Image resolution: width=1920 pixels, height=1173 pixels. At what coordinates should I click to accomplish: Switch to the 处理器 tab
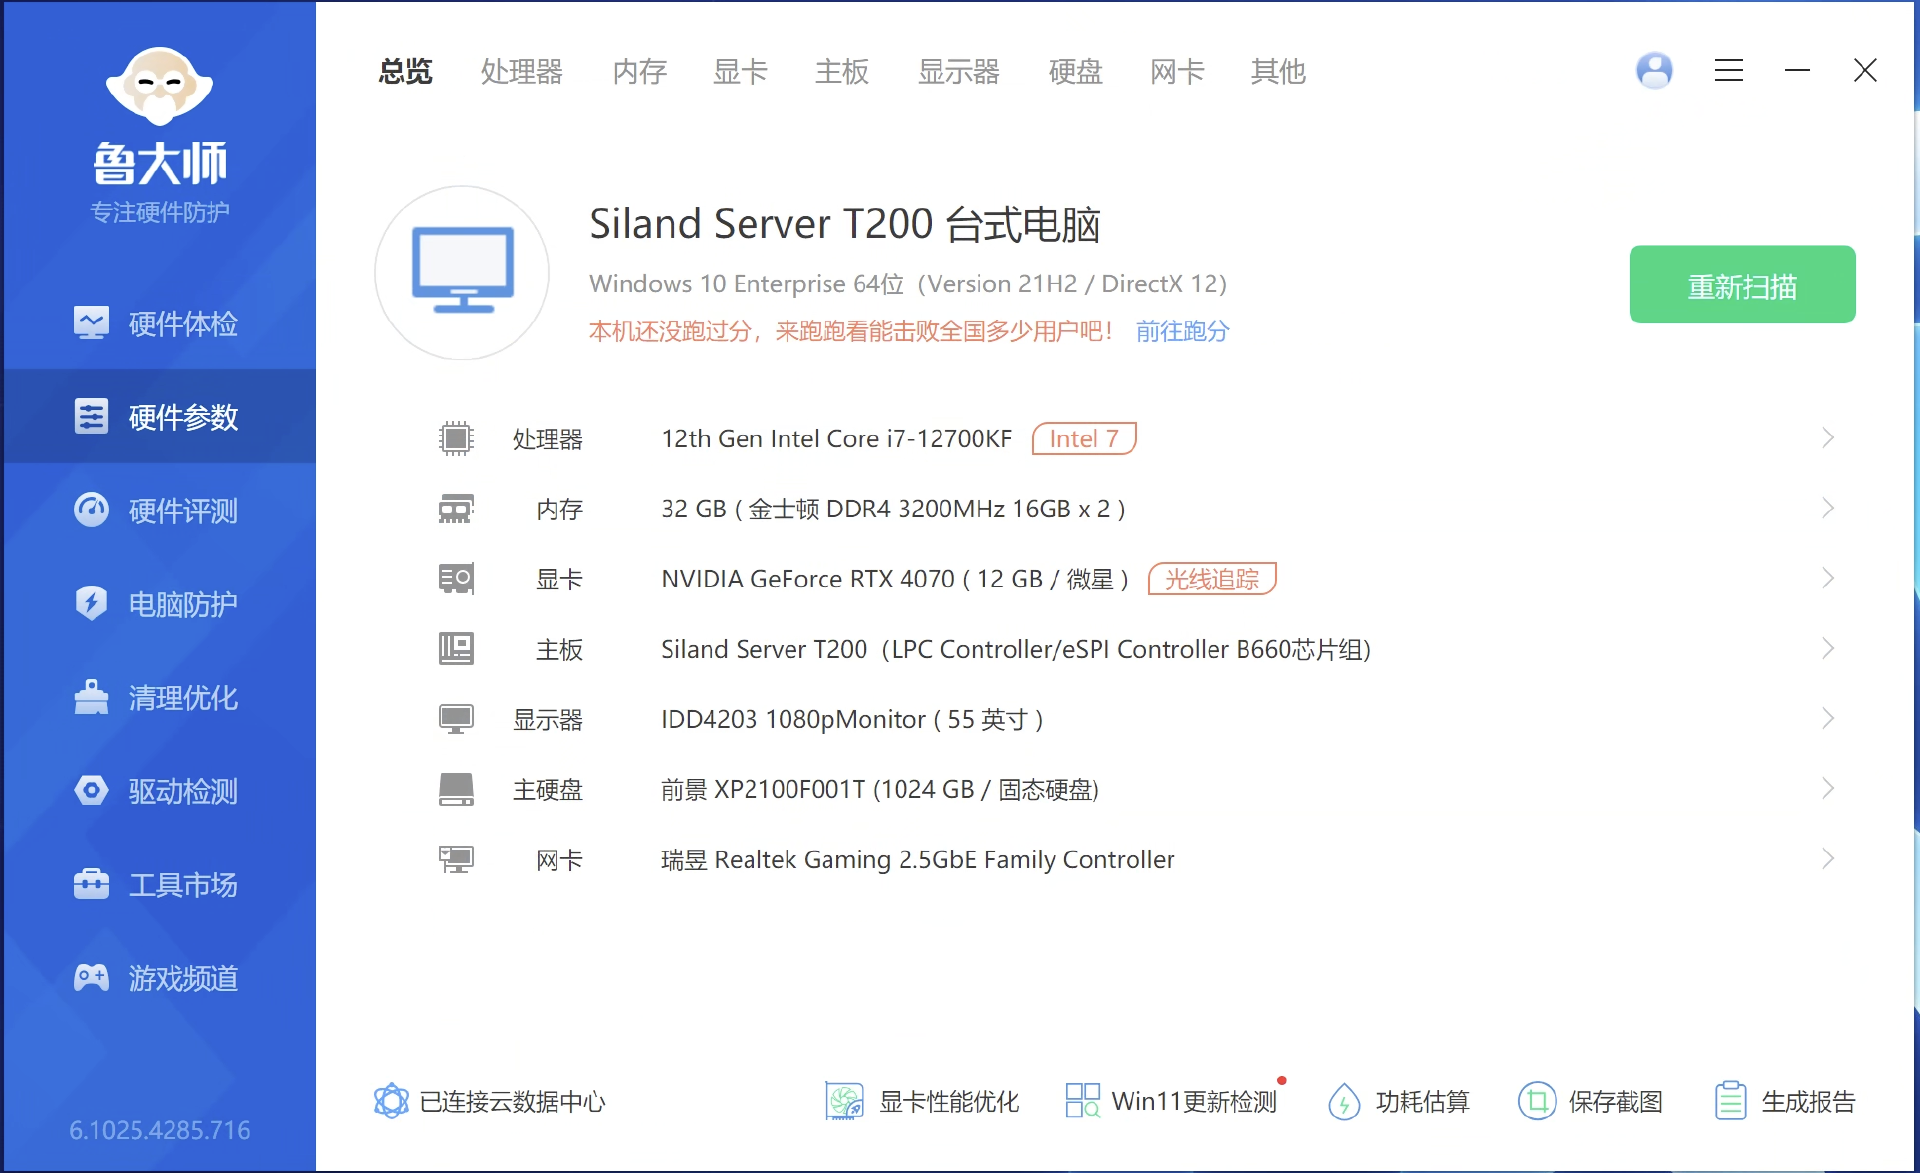522,71
